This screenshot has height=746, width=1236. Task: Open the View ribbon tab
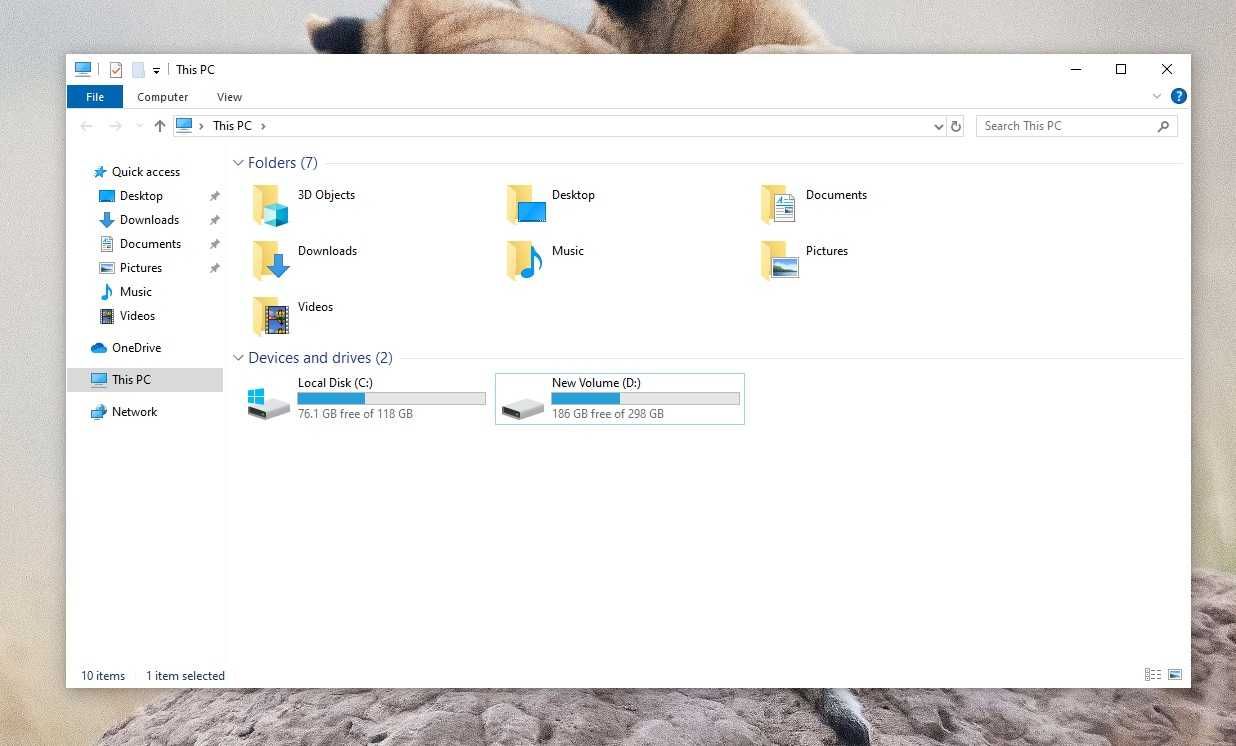coord(230,97)
